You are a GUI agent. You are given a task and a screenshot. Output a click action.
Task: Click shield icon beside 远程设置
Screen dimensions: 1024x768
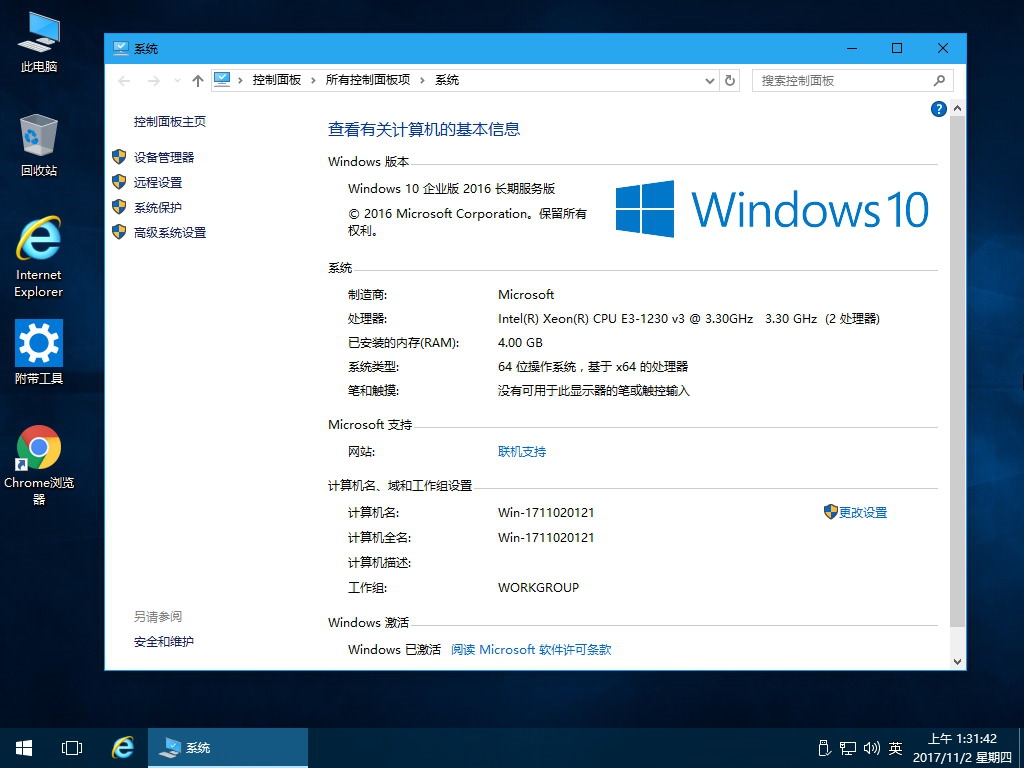[119, 182]
